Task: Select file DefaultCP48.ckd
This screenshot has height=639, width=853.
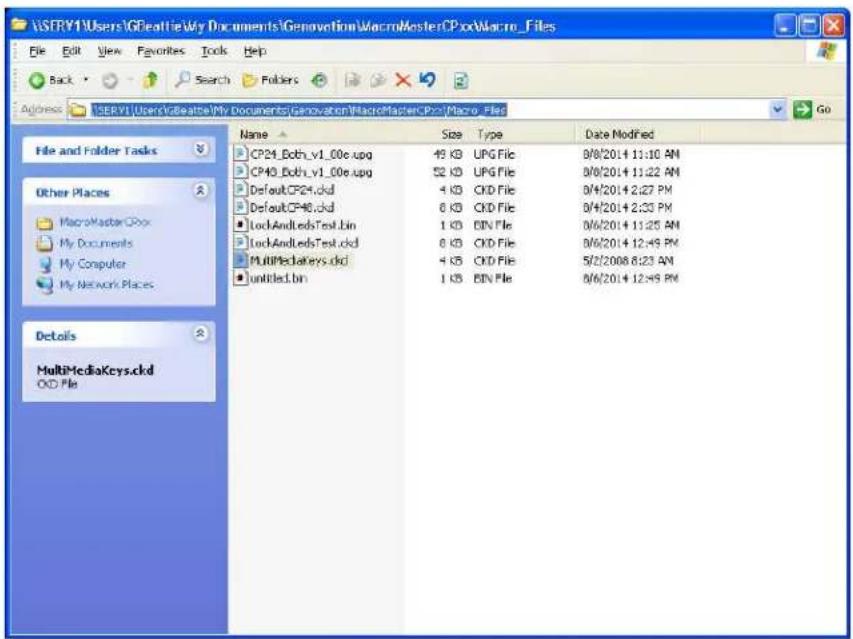Action: pyautogui.click(x=292, y=208)
